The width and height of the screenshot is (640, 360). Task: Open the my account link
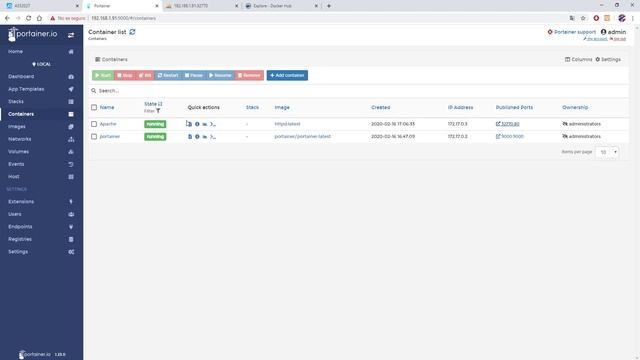(596, 39)
